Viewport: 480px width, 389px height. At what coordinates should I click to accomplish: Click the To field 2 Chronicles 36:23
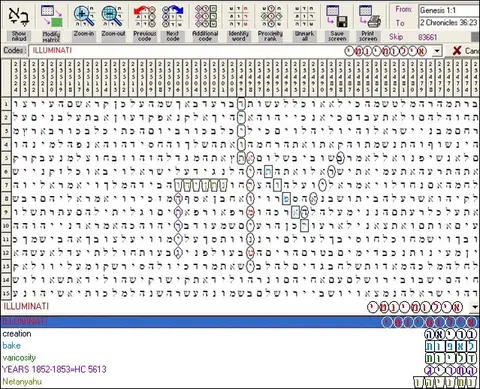click(449, 22)
